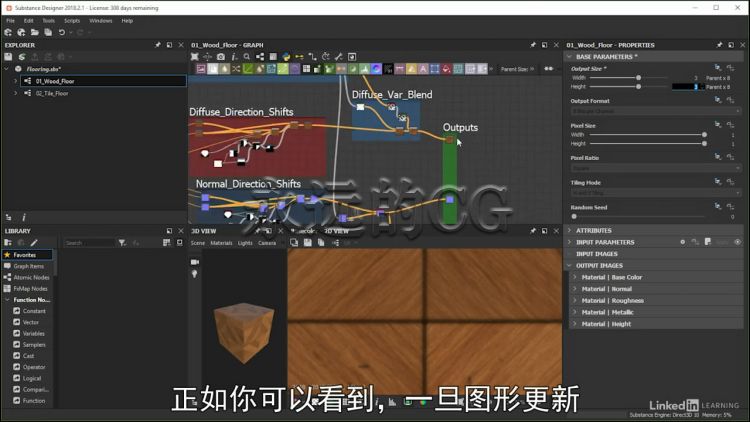Add a Blend node from the node bar
This screenshot has height=422, width=750.
click(x=212, y=69)
